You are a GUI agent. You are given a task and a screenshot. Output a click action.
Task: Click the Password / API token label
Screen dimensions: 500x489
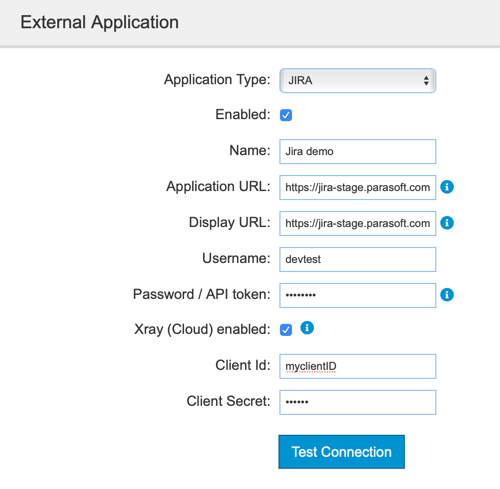pos(202,294)
